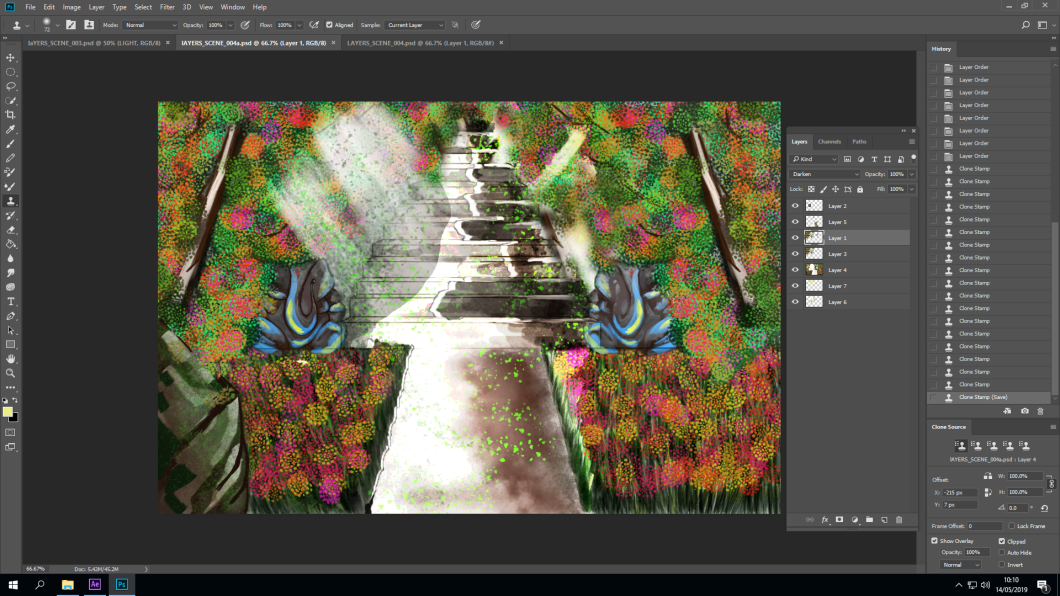Viewport: 1060px width, 596px height.
Task: Switch to lAYERS_SCENE_003.psd document tab
Action: (94, 43)
